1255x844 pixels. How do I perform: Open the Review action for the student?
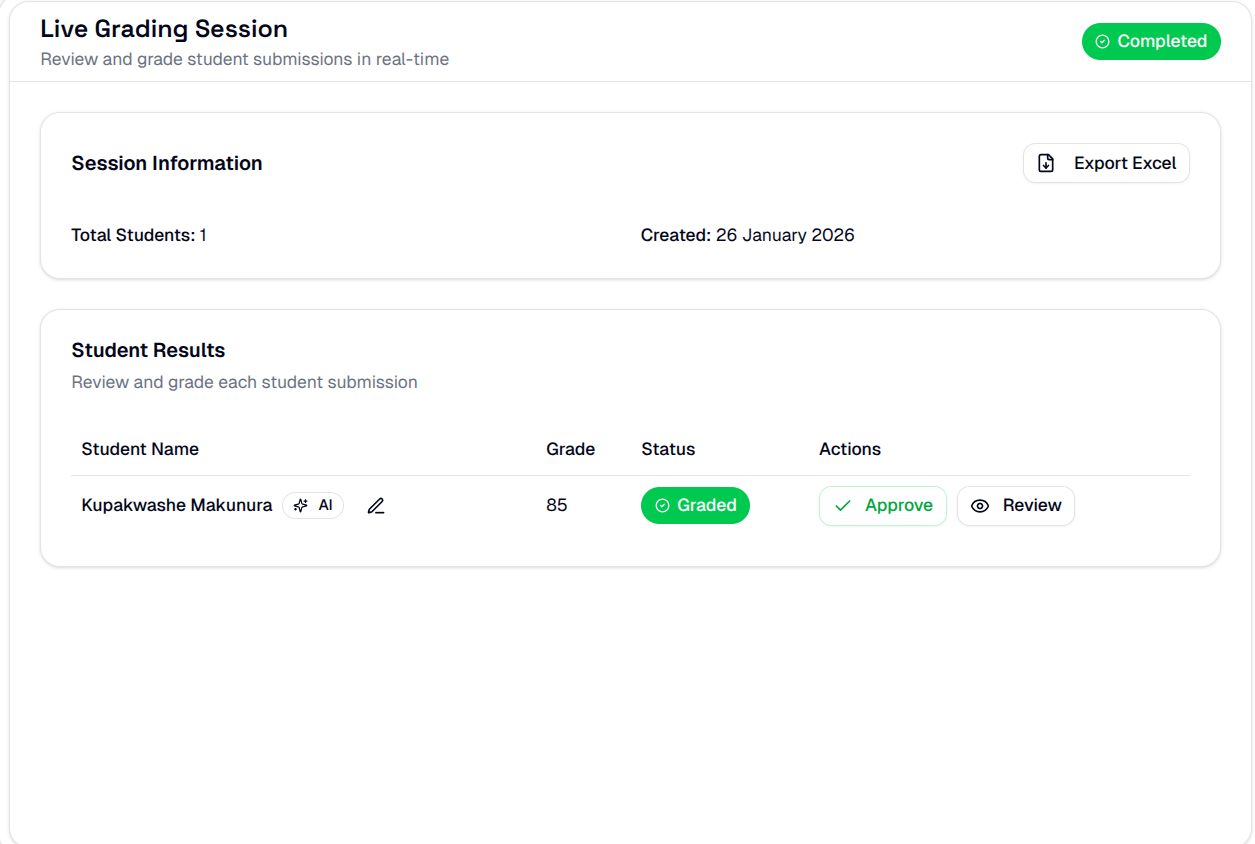pos(1016,505)
